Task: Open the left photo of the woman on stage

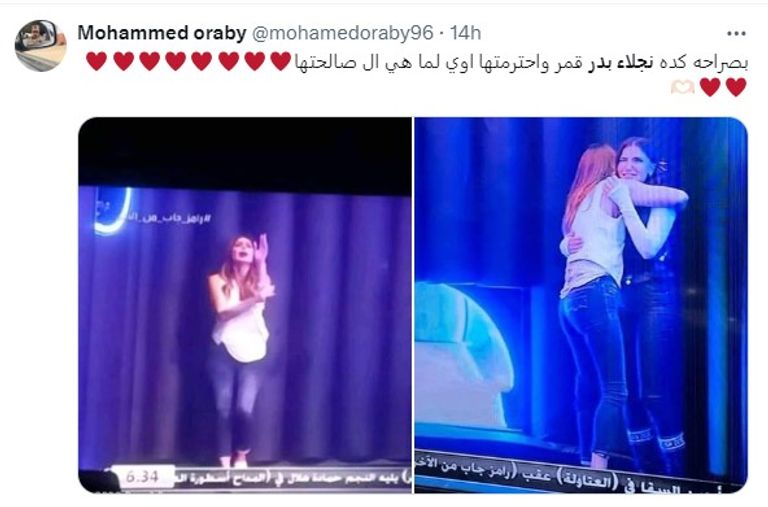Action: [245, 305]
